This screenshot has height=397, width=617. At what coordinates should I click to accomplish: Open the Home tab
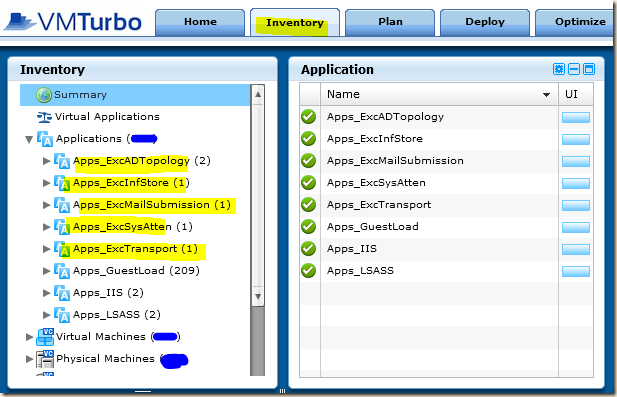coord(200,22)
